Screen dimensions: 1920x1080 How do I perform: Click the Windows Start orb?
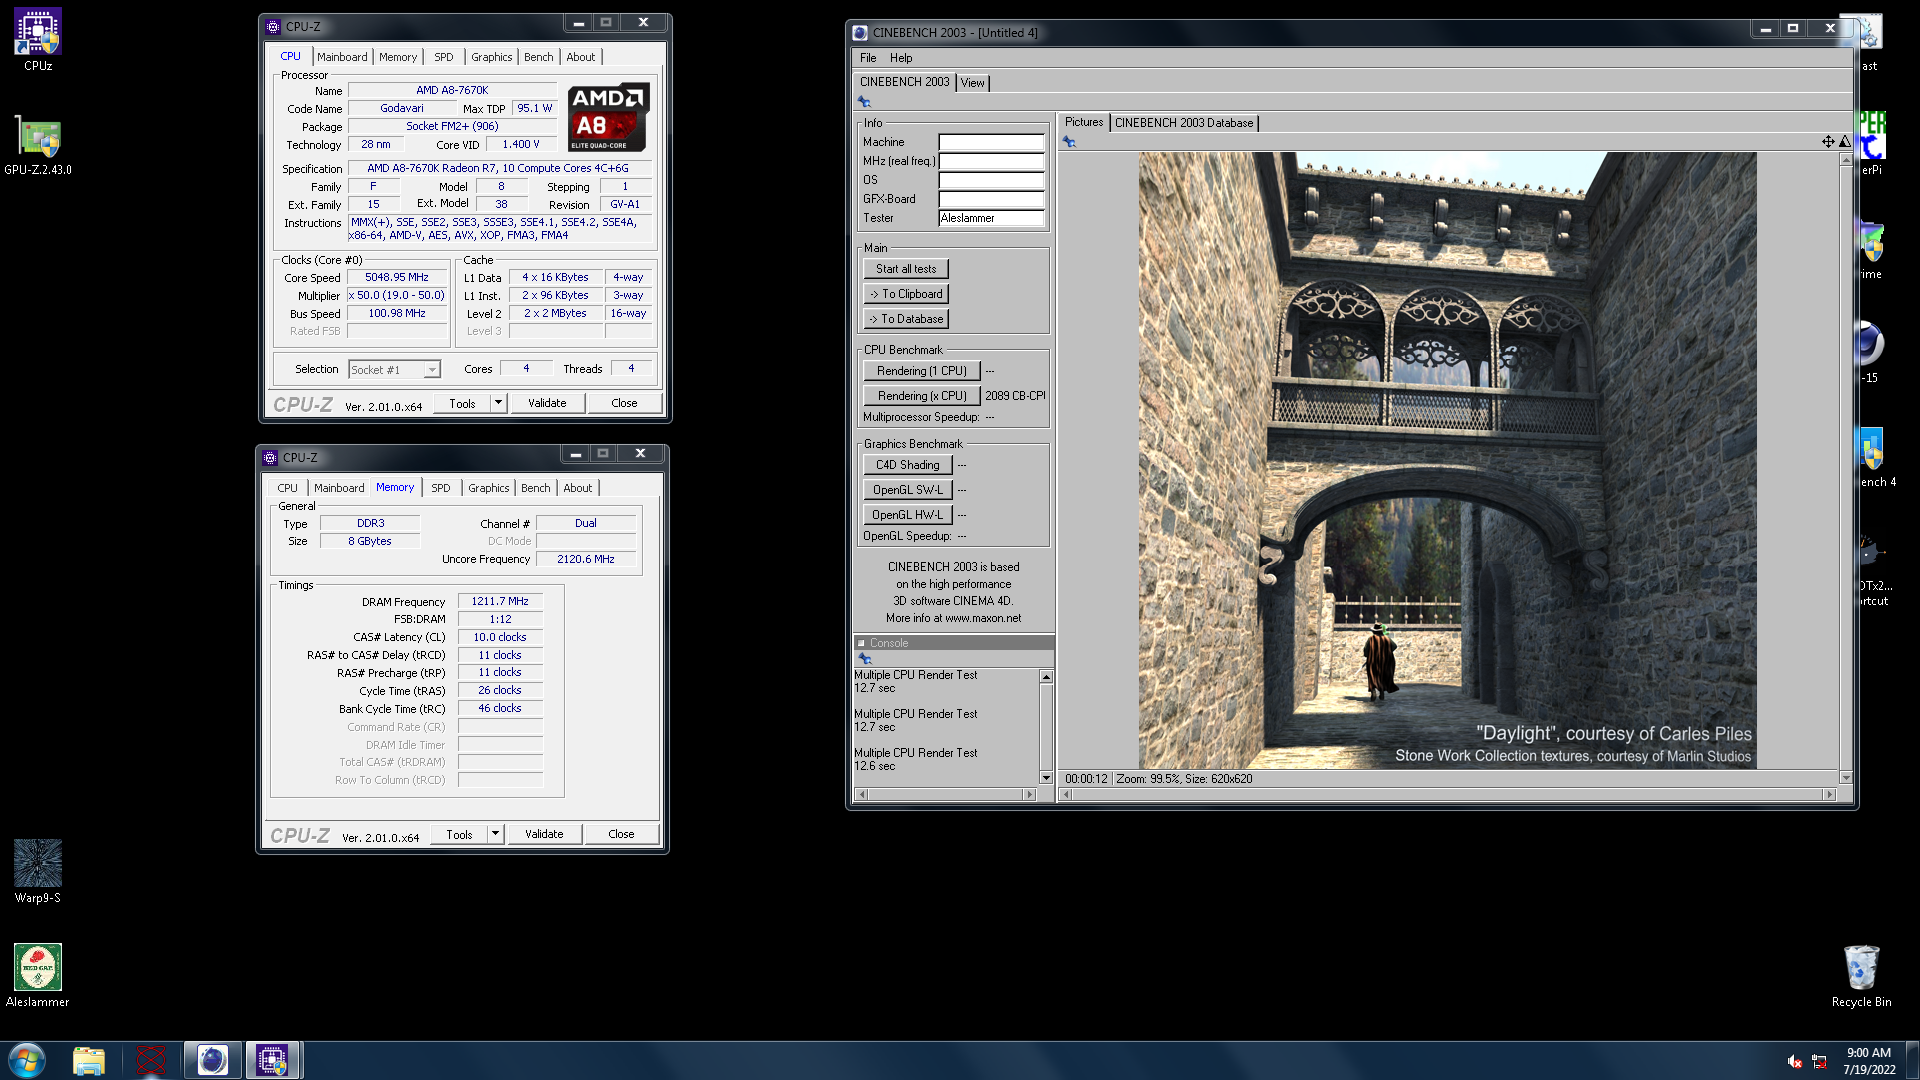pos(27,1060)
